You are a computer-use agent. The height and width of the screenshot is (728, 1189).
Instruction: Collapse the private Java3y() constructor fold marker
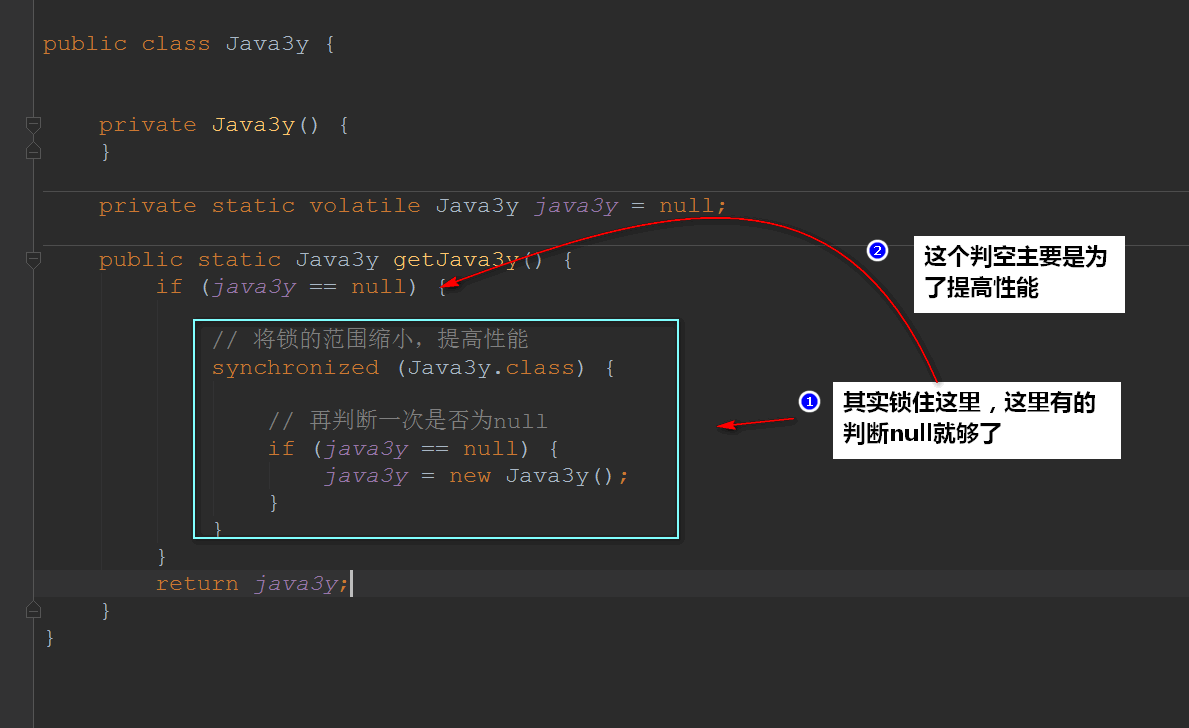click(x=33, y=124)
